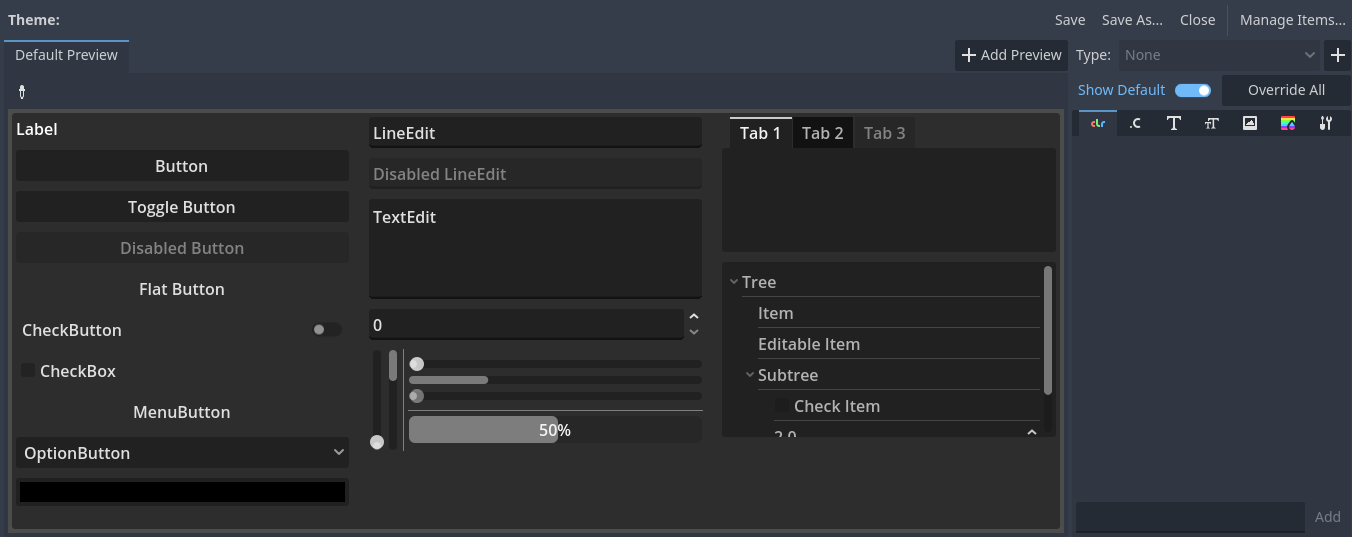1352x537 pixels.
Task: Click the black color picker button
Action: click(x=182, y=492)
